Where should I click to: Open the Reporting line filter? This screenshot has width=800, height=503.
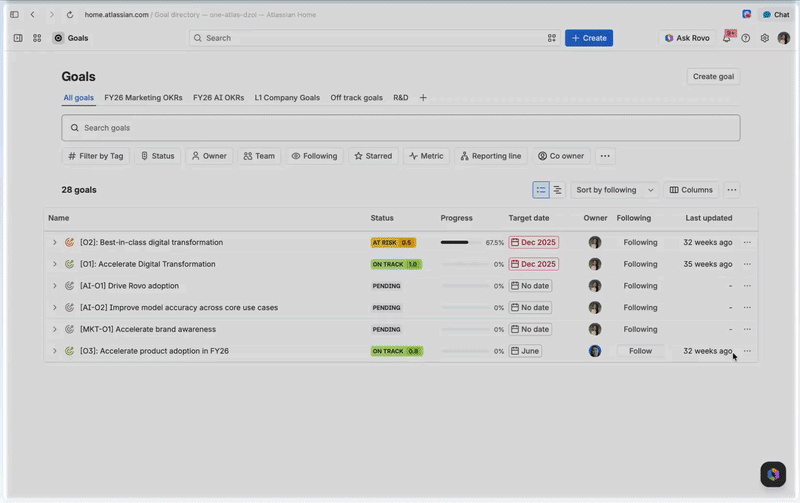point(490,156)
